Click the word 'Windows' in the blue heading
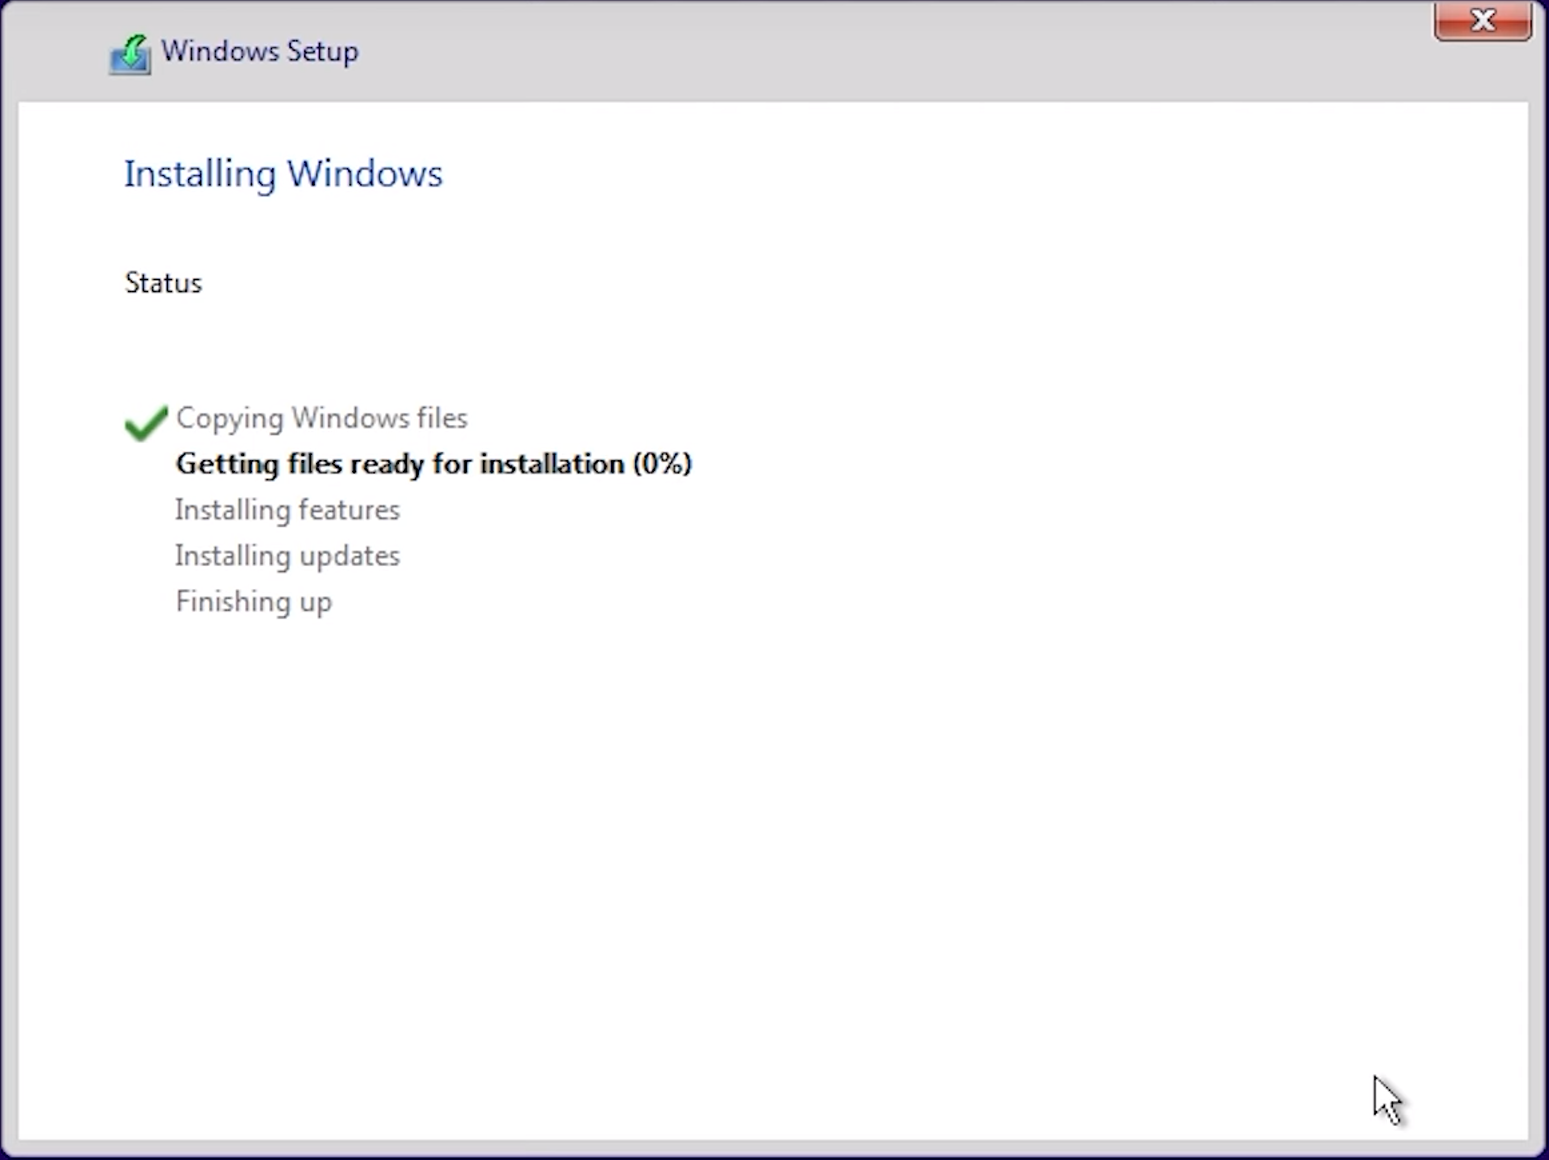This screenshot has height=1160, width=1549. 364,174
